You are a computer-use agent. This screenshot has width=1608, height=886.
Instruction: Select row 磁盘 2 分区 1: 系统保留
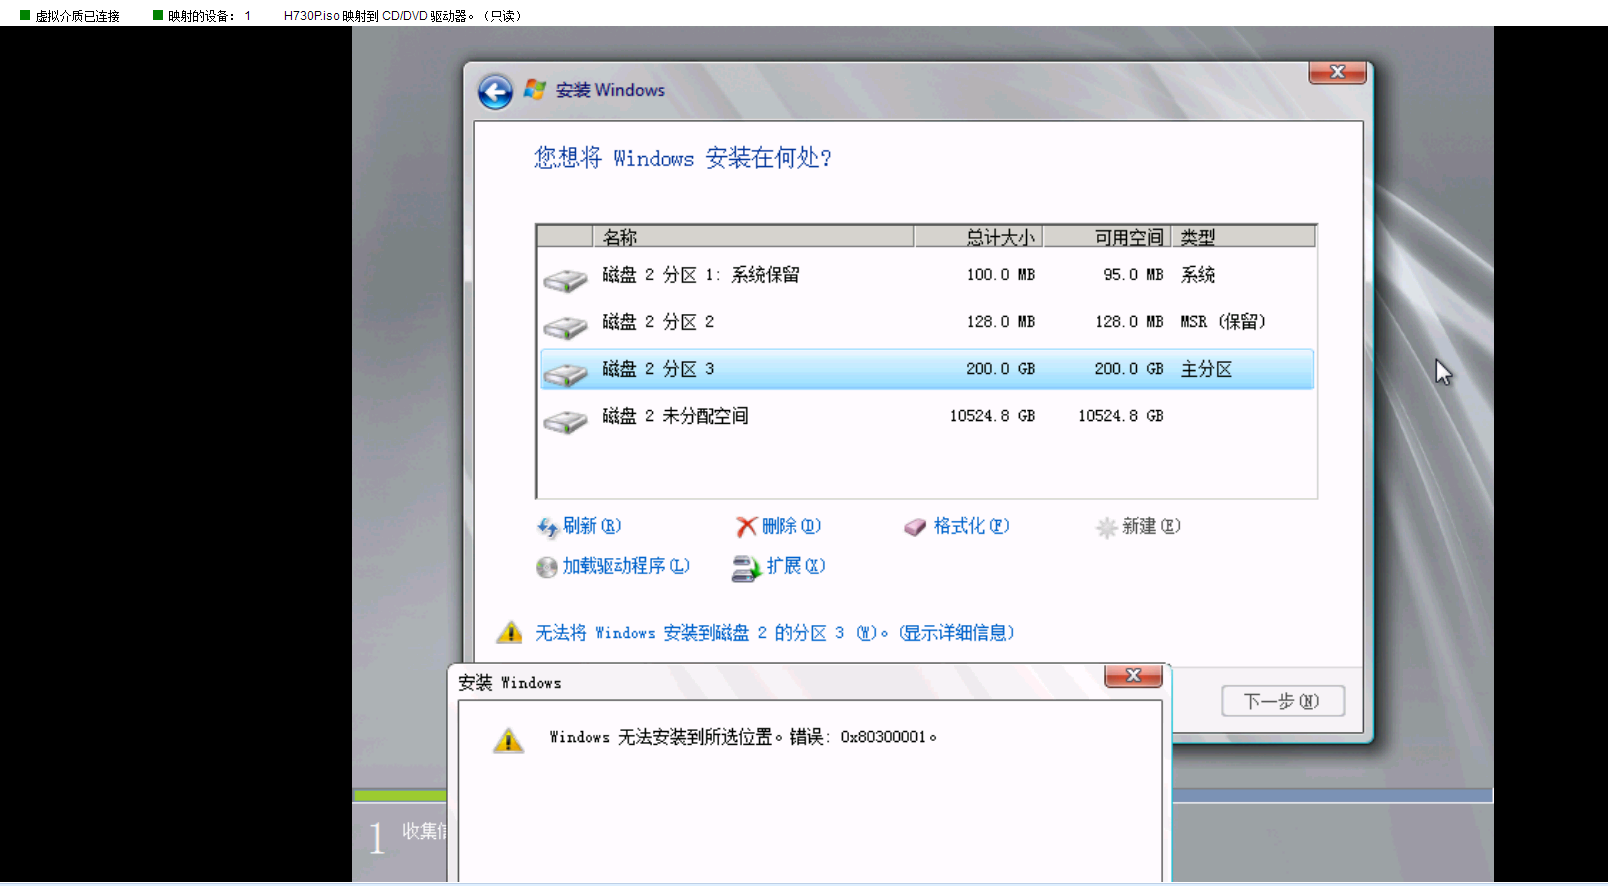927,275
